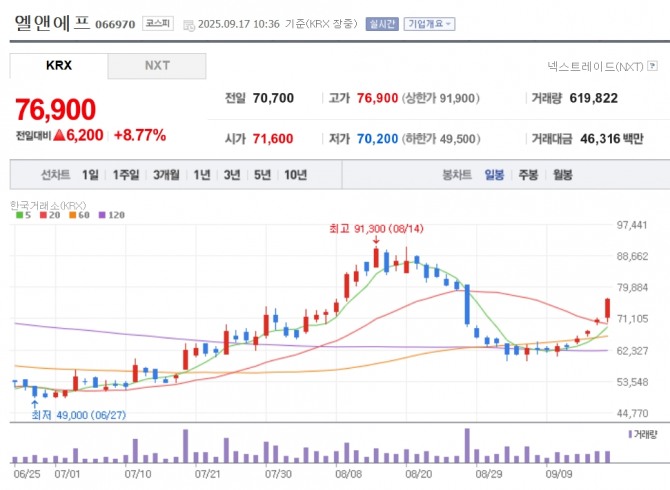The height and width of the screenshot is (490, 670).
Task: Click the purple 거래량 legend icon
Action: pos(629,435)
